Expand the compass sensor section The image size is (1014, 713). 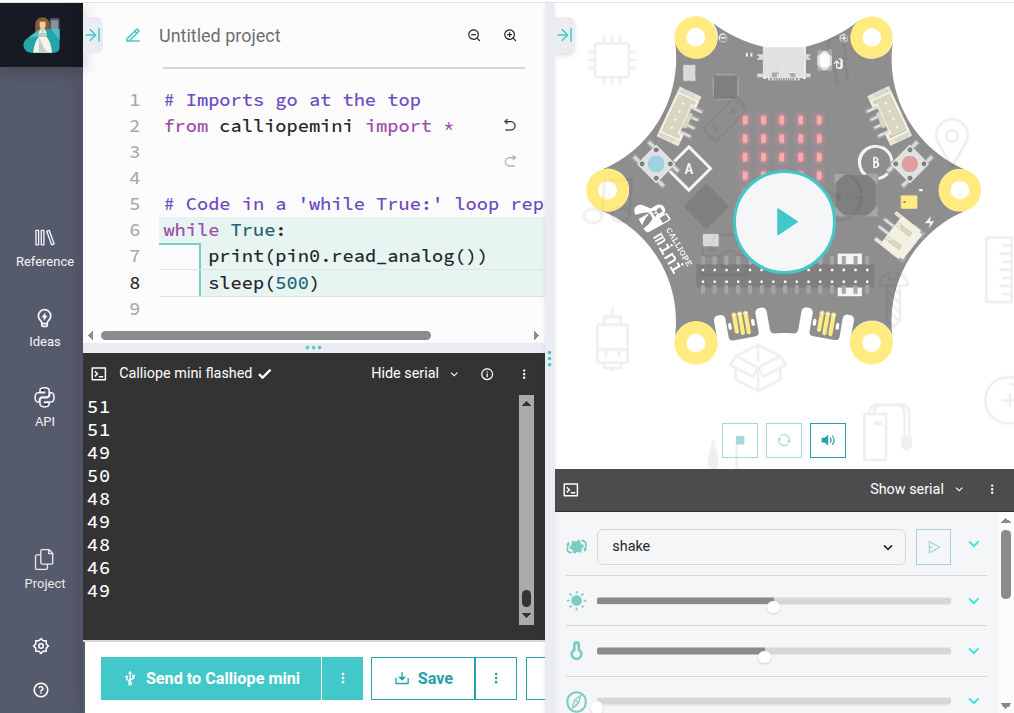pyautogui.click(x=974, y=701)
